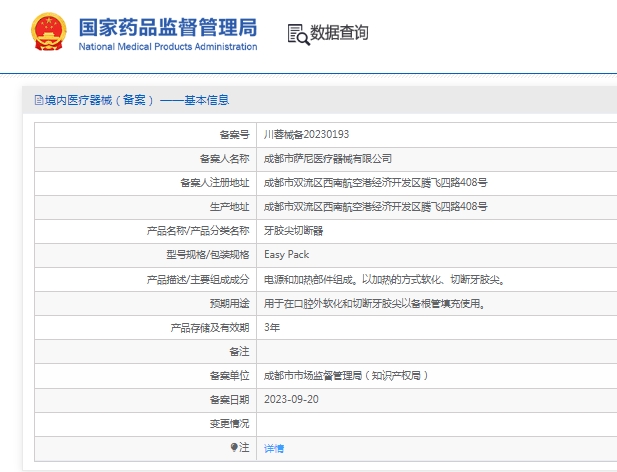Click the 数据查询 heading text
Screen dimensions: 617x472
[339, 33]
